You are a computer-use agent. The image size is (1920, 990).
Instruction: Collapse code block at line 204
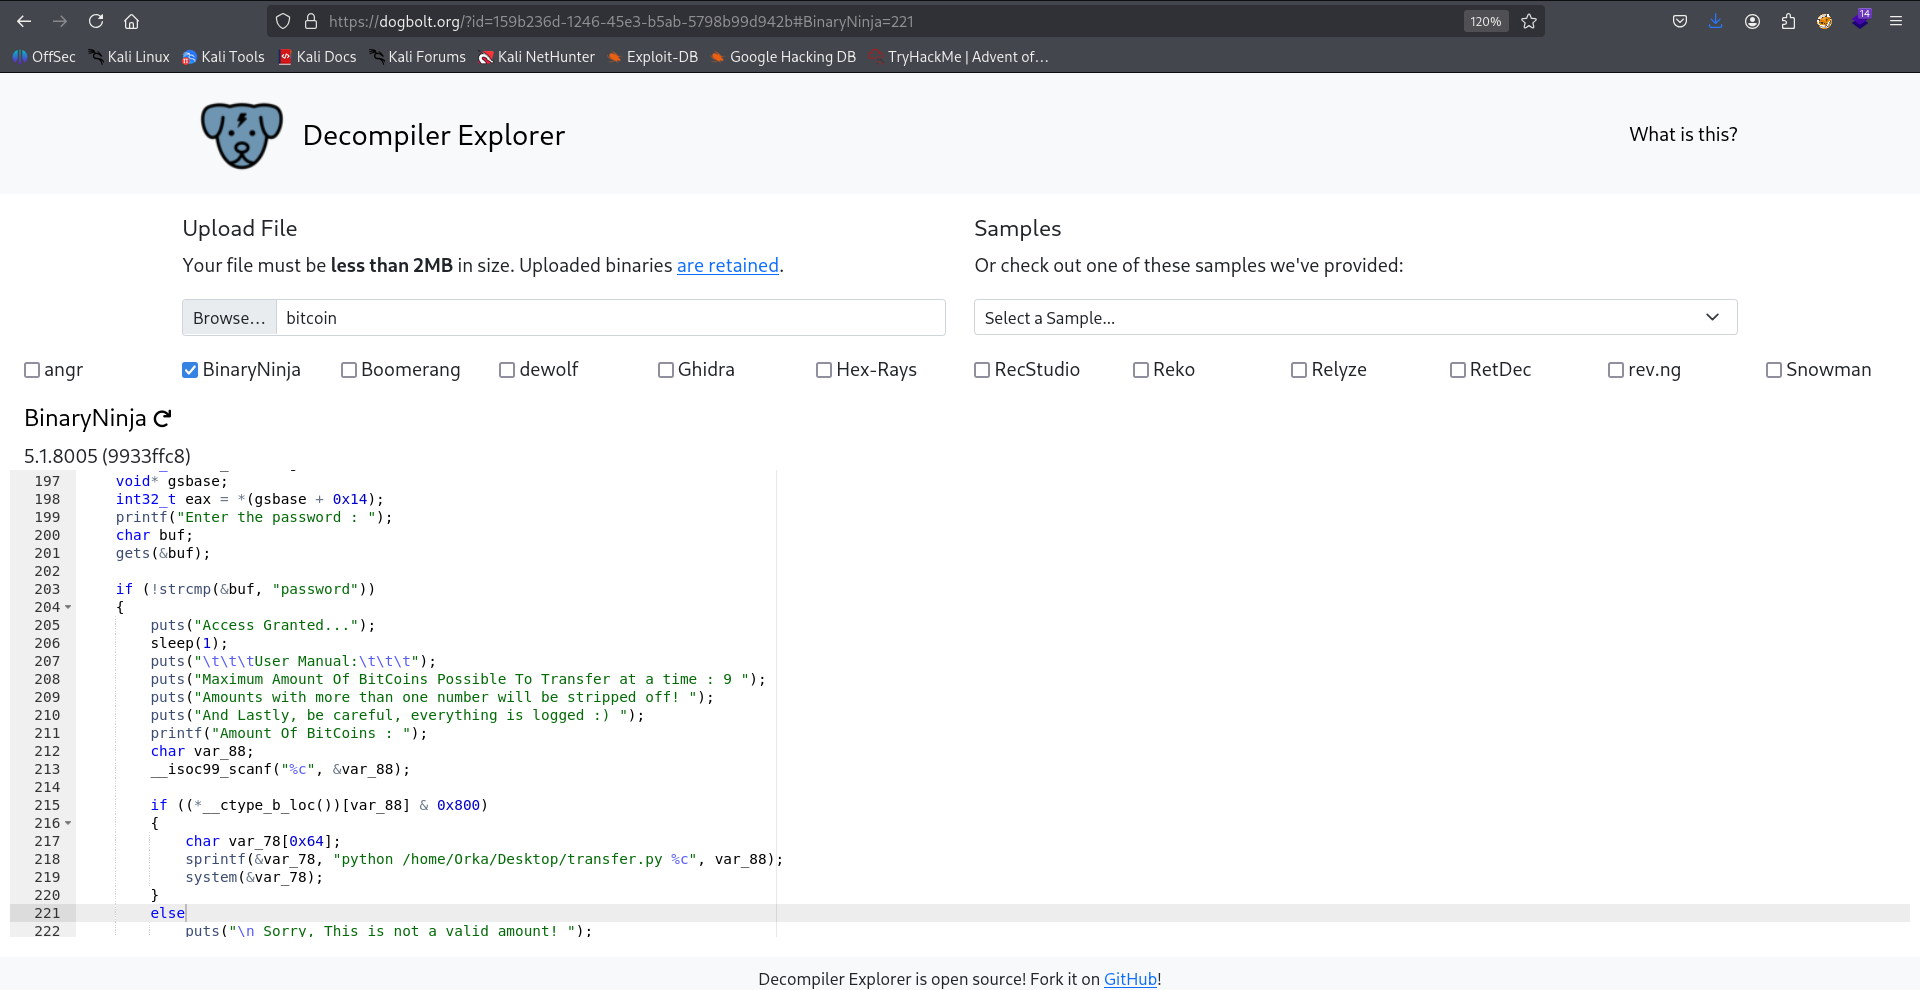(x=68, y=607)
